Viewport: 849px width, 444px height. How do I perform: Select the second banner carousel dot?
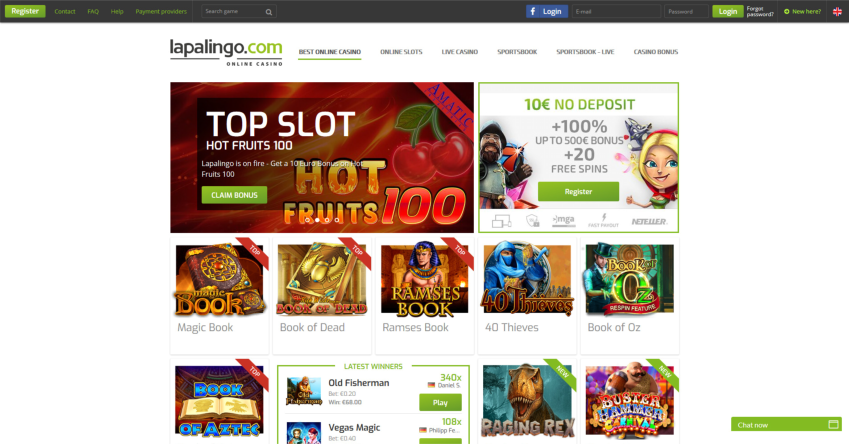317,220
